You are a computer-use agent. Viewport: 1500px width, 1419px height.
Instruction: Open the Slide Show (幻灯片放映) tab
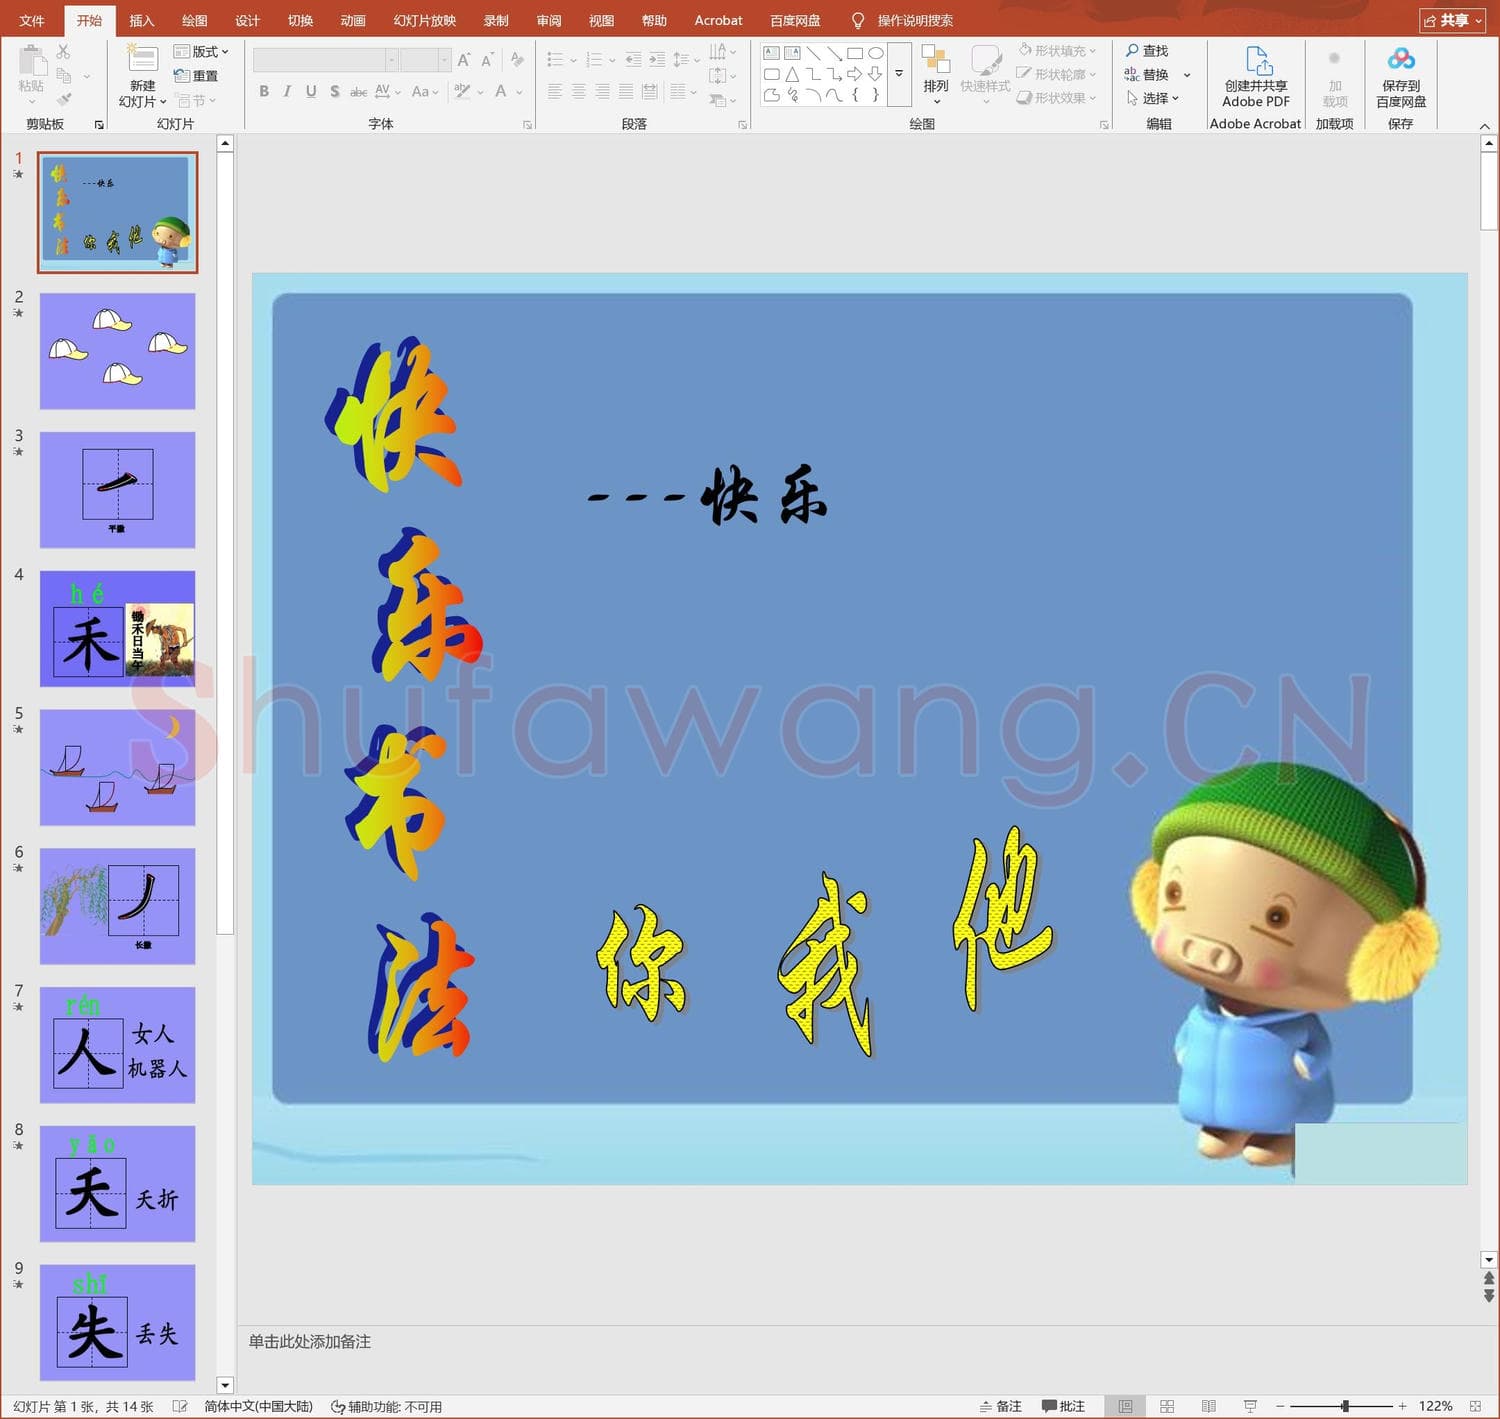click(425, 20)
